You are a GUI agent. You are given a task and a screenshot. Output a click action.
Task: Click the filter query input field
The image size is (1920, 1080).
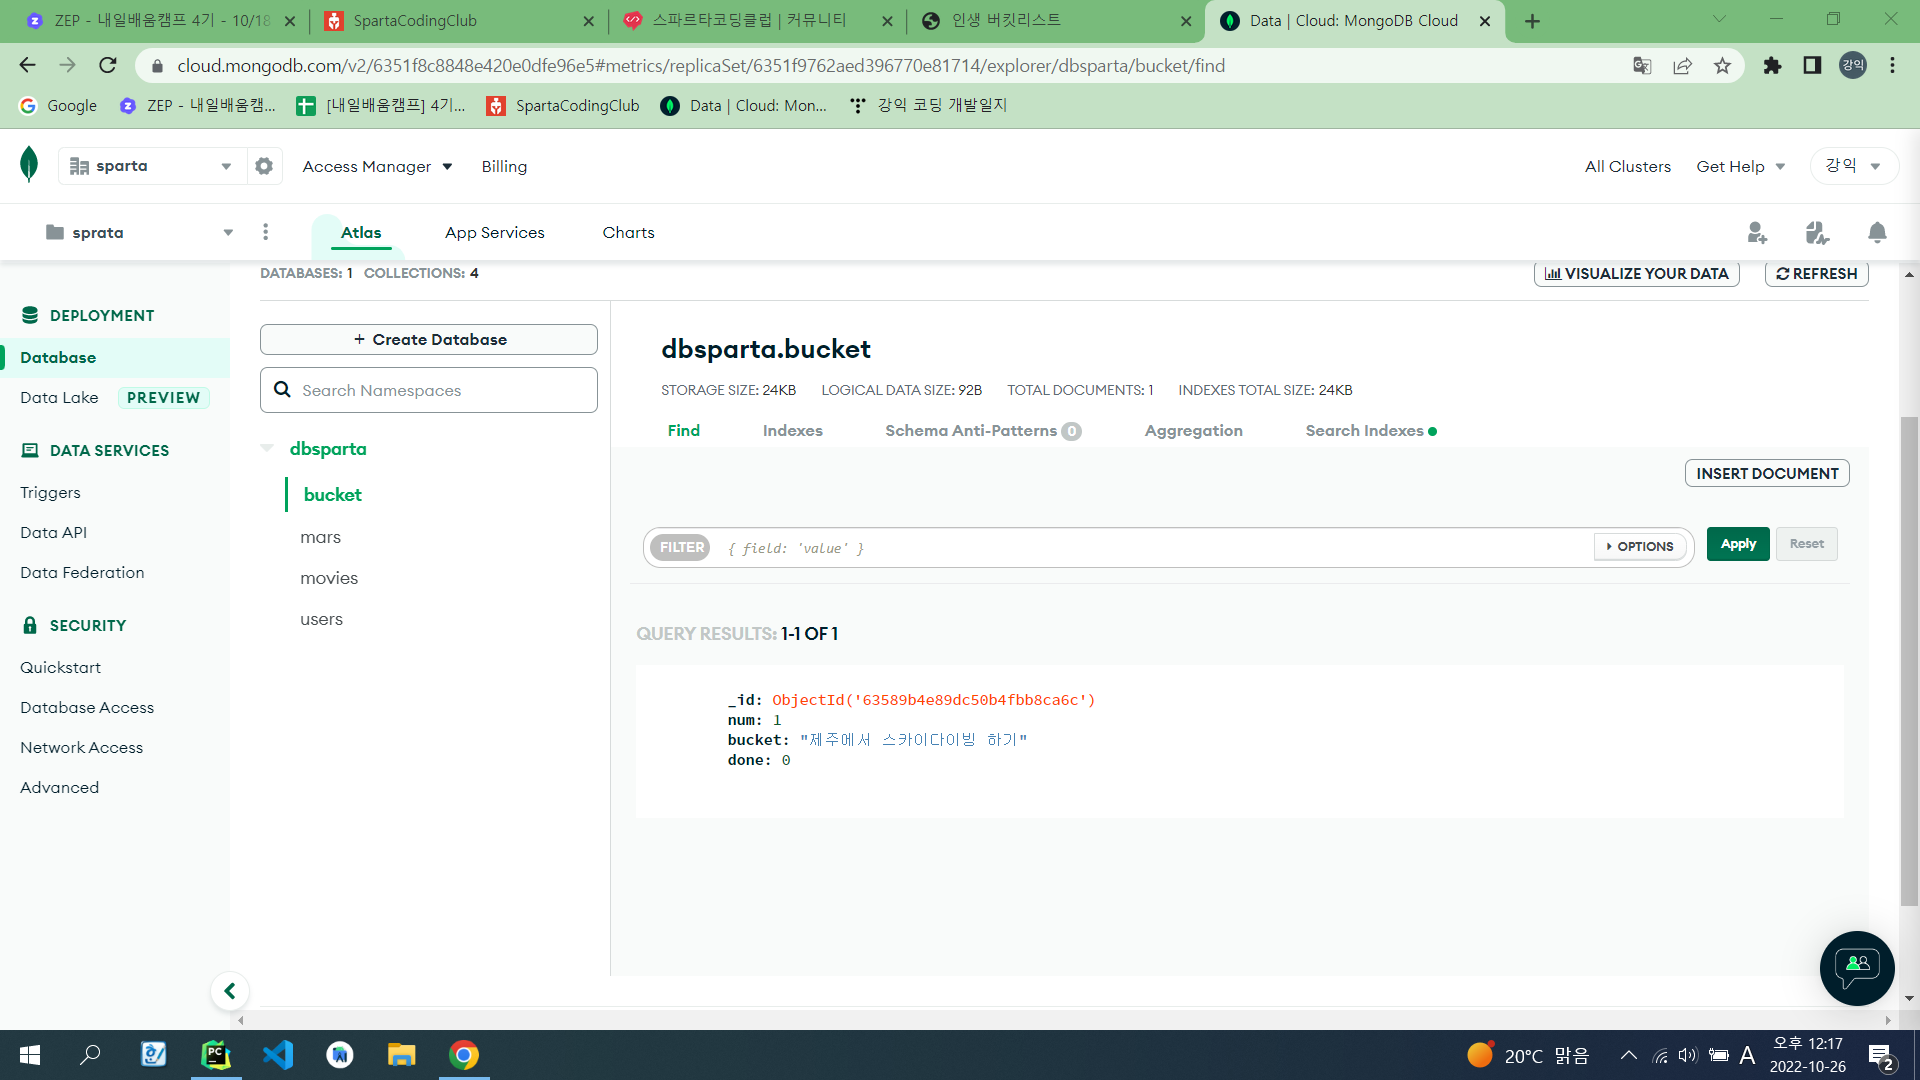1155,548
